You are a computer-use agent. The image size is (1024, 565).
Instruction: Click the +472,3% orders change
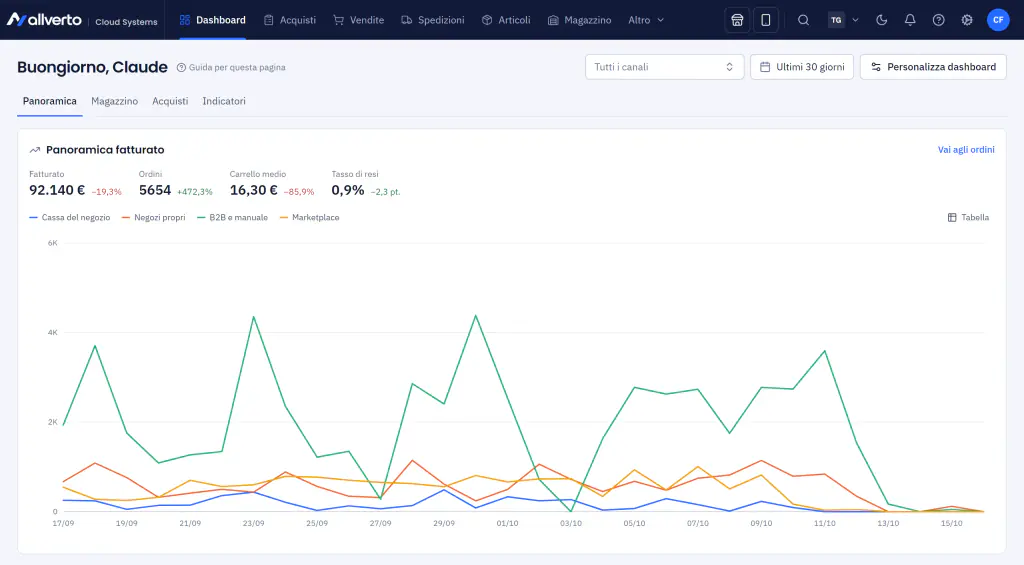coord(195,192)
